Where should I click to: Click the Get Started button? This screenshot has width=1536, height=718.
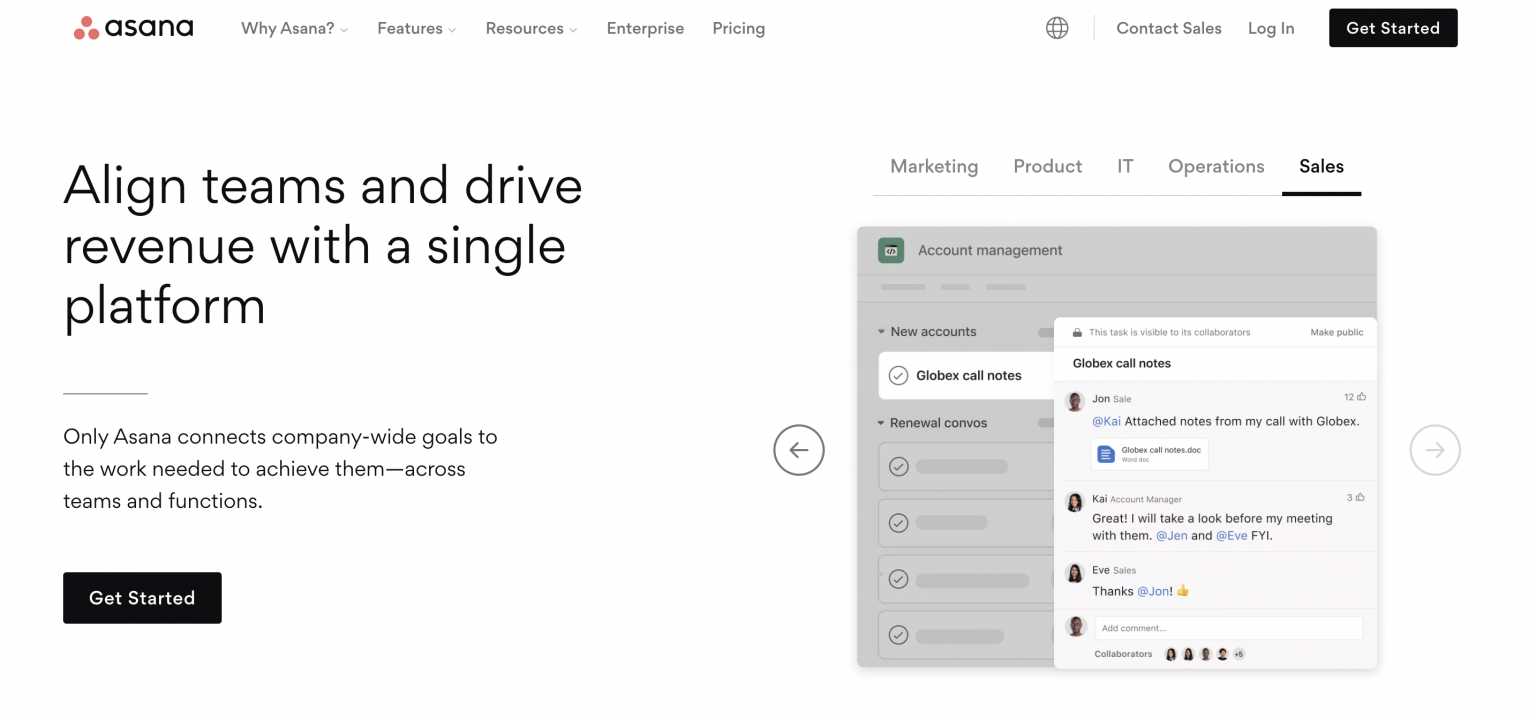click(142, 597)
